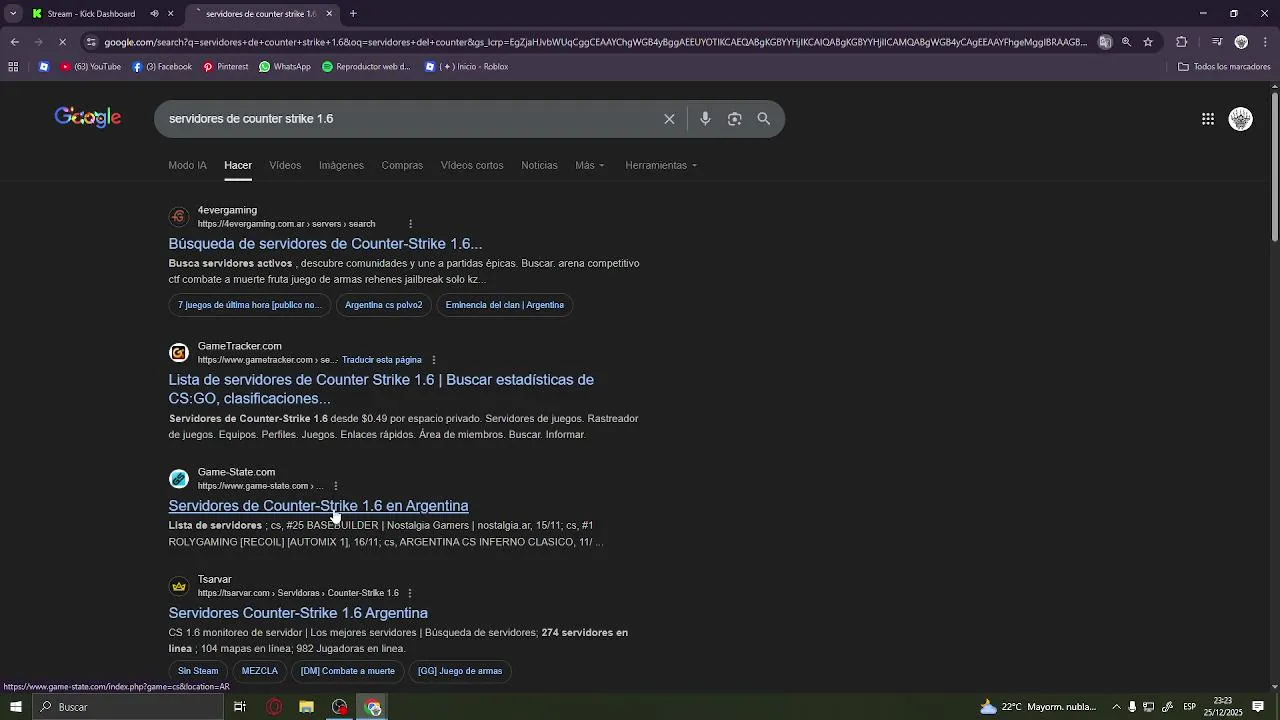Open new browser tab

tap(353, 14)
